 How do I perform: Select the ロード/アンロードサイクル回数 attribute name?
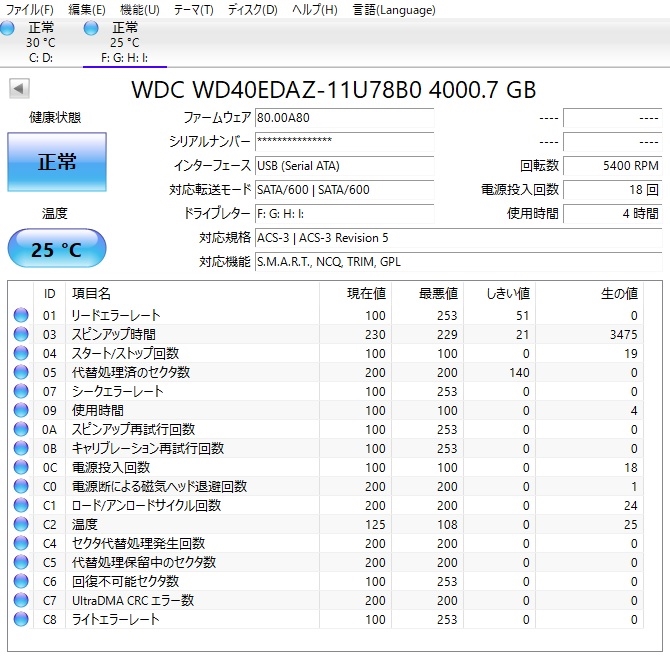(146, 505)
